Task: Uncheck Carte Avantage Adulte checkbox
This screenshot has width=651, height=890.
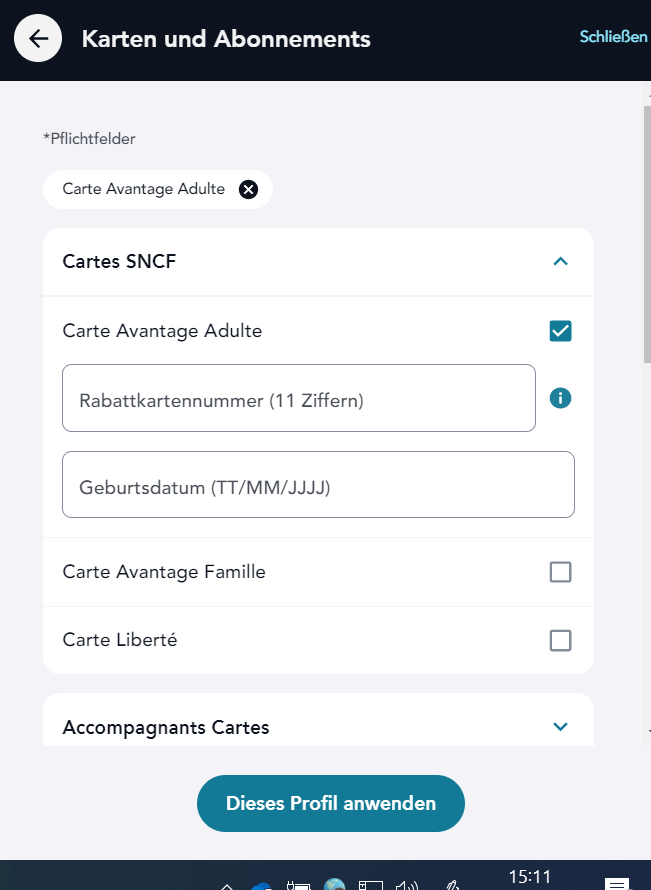Action: tap(561, 331)
